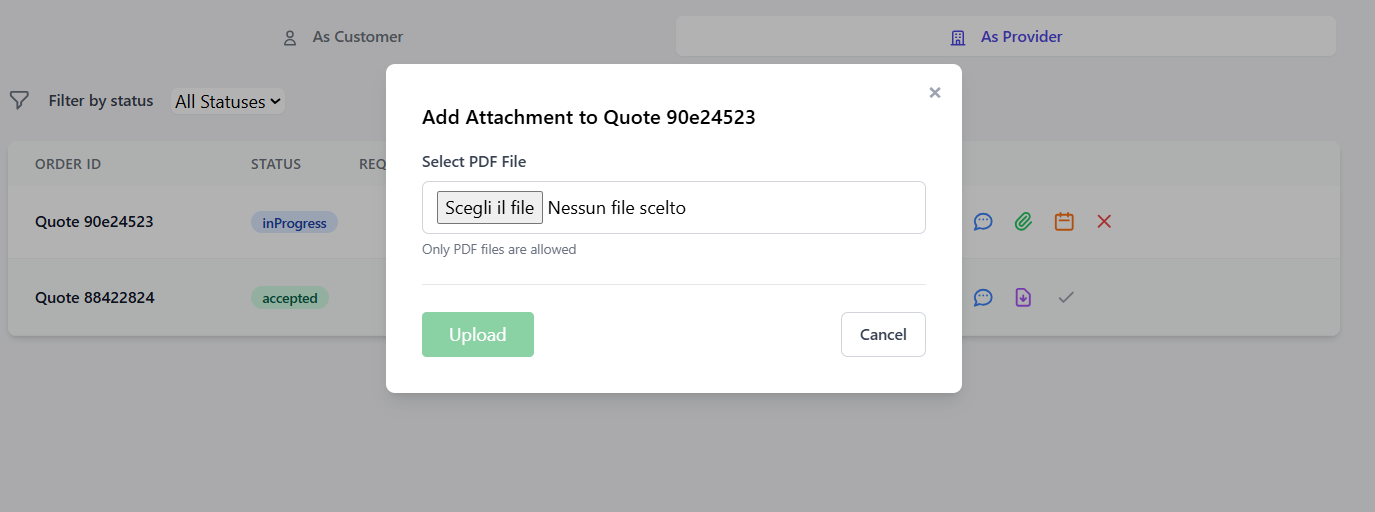Switch to the As Customer tab
This screenshot has width=1375, height=512.
coord(343,37)
